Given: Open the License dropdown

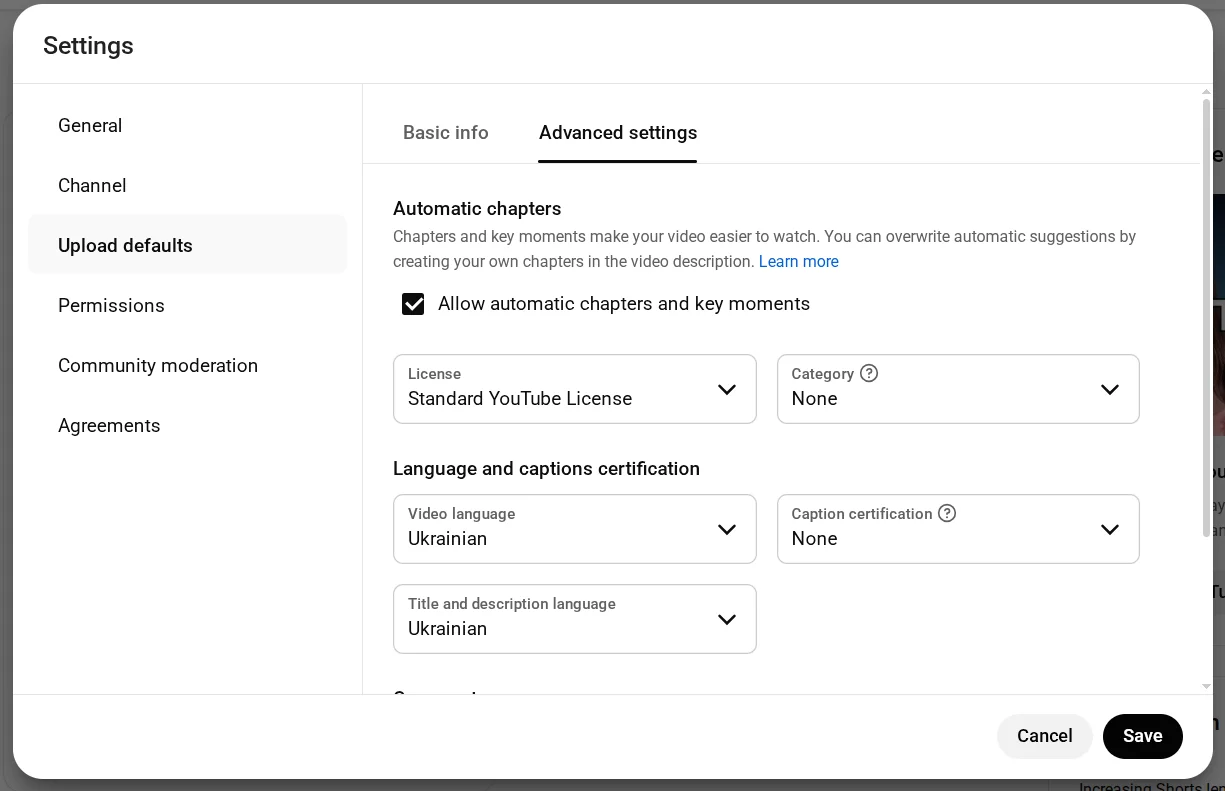Looking at the screenshot, I should click(x=574, y=389).
